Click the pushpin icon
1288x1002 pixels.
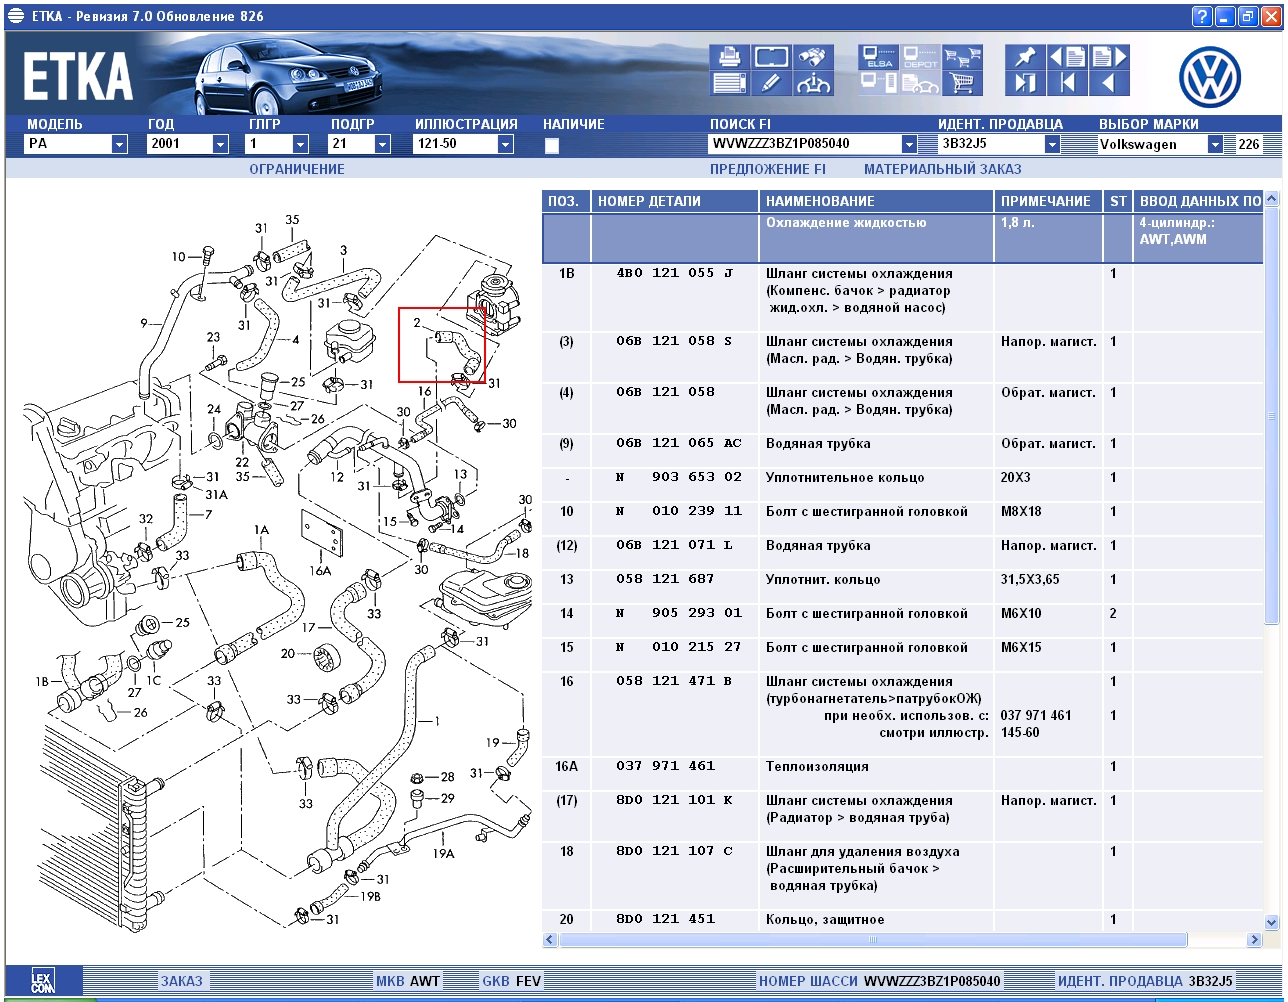(x=1025, y=57)
